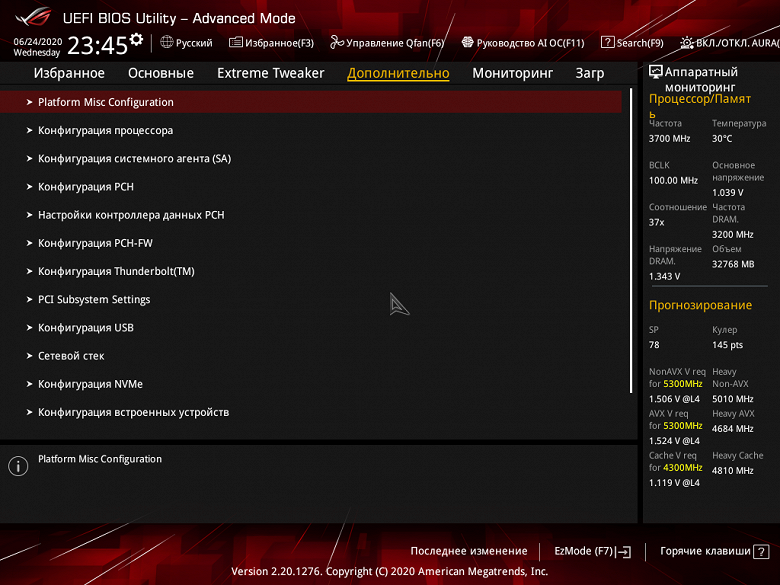This screenshot has width=780, height=585.
Task: Click the hardware monitor screen icon
Action: (656, 72)
